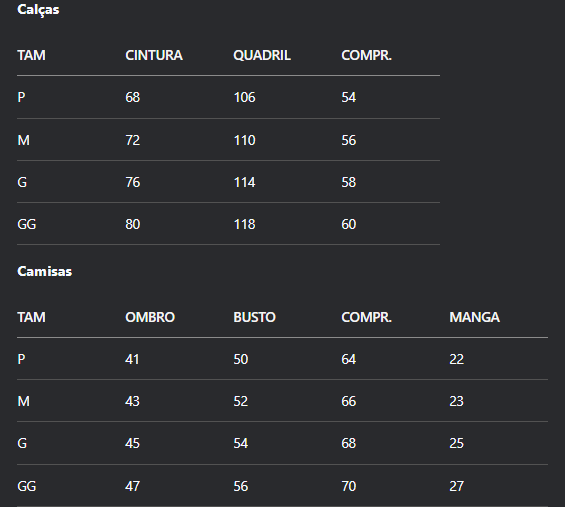565x507 pixels.
Task: Click the quadril value 106
Action: coord(244,97)
